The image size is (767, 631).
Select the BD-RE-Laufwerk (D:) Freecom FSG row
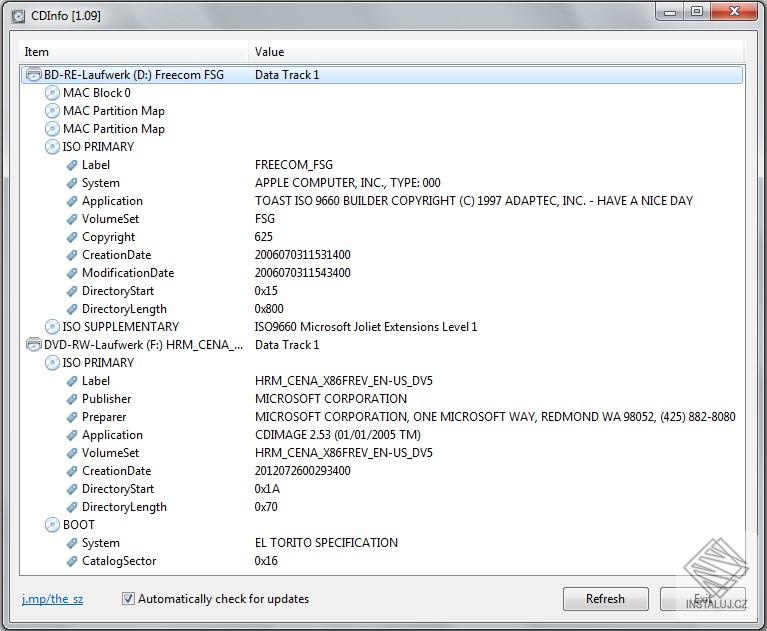[382, 75]
